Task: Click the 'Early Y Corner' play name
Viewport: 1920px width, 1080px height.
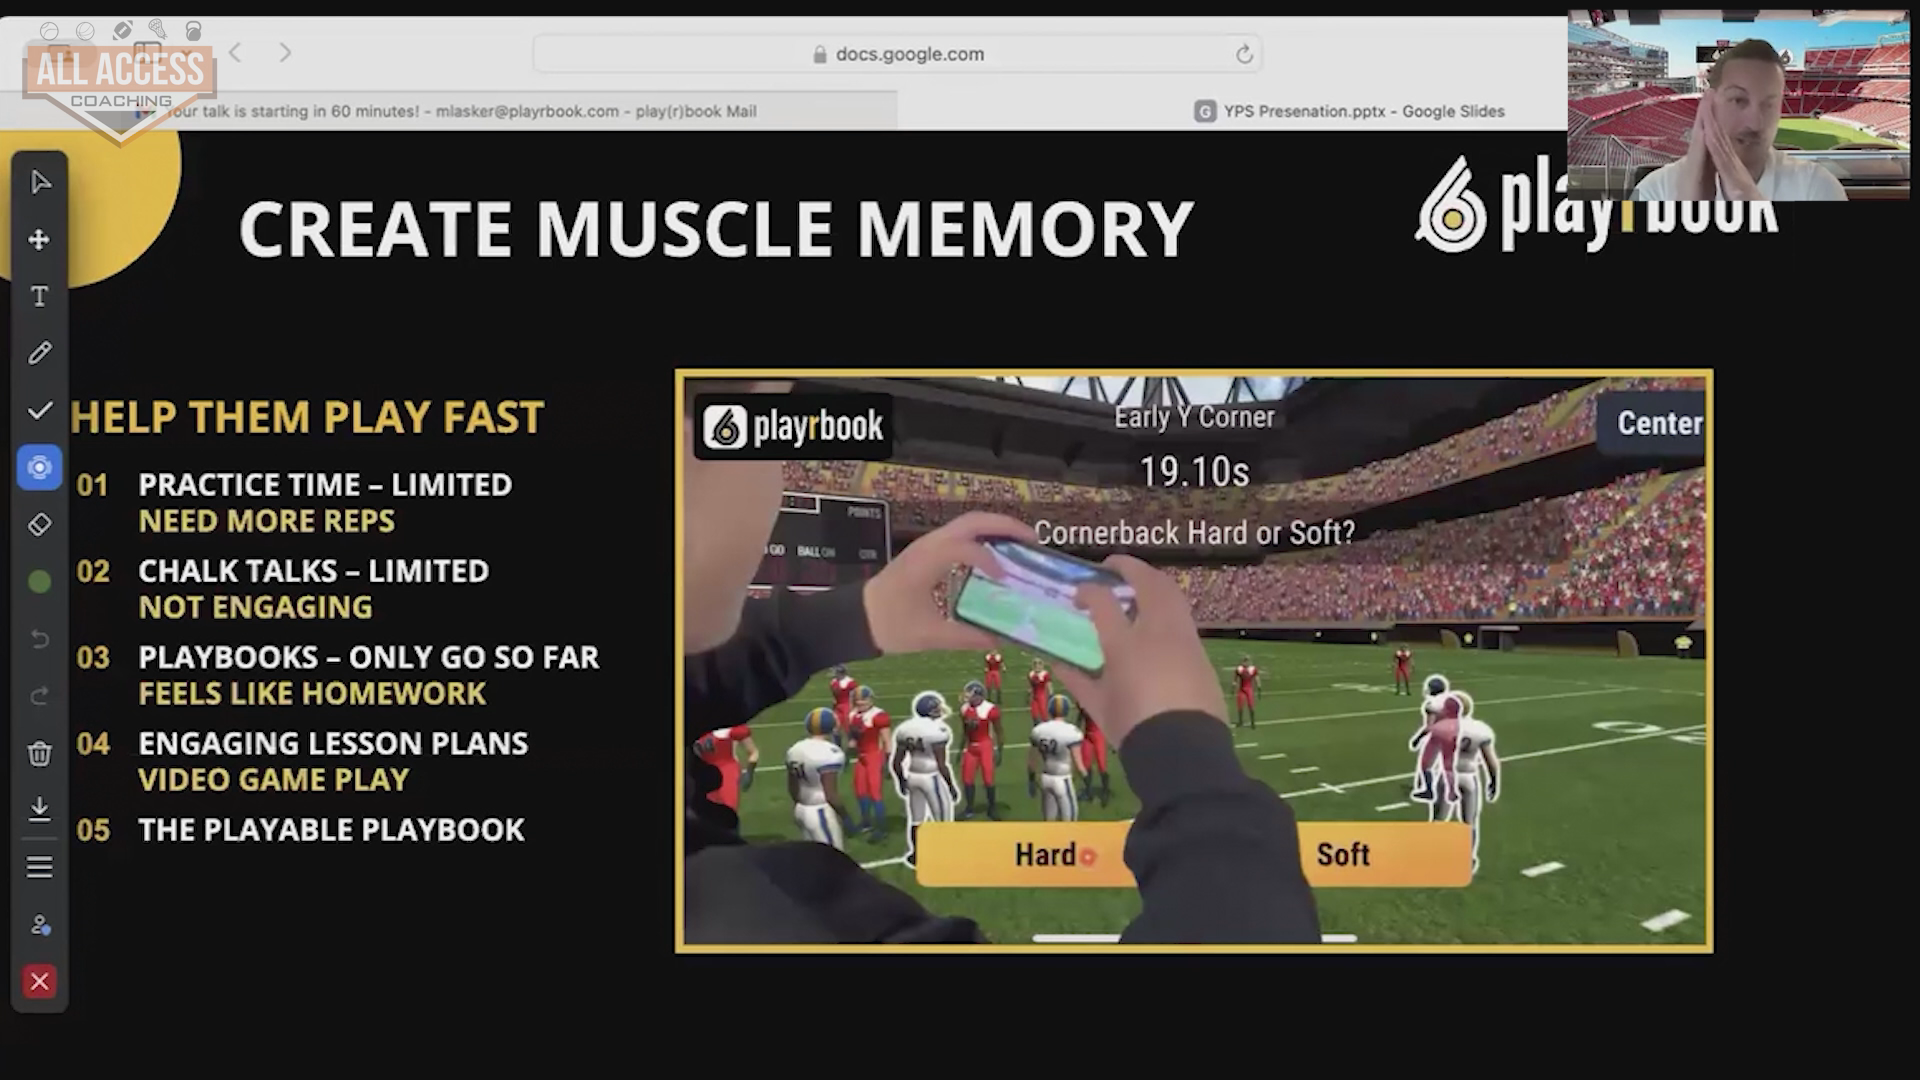Action: [1194, 417]
